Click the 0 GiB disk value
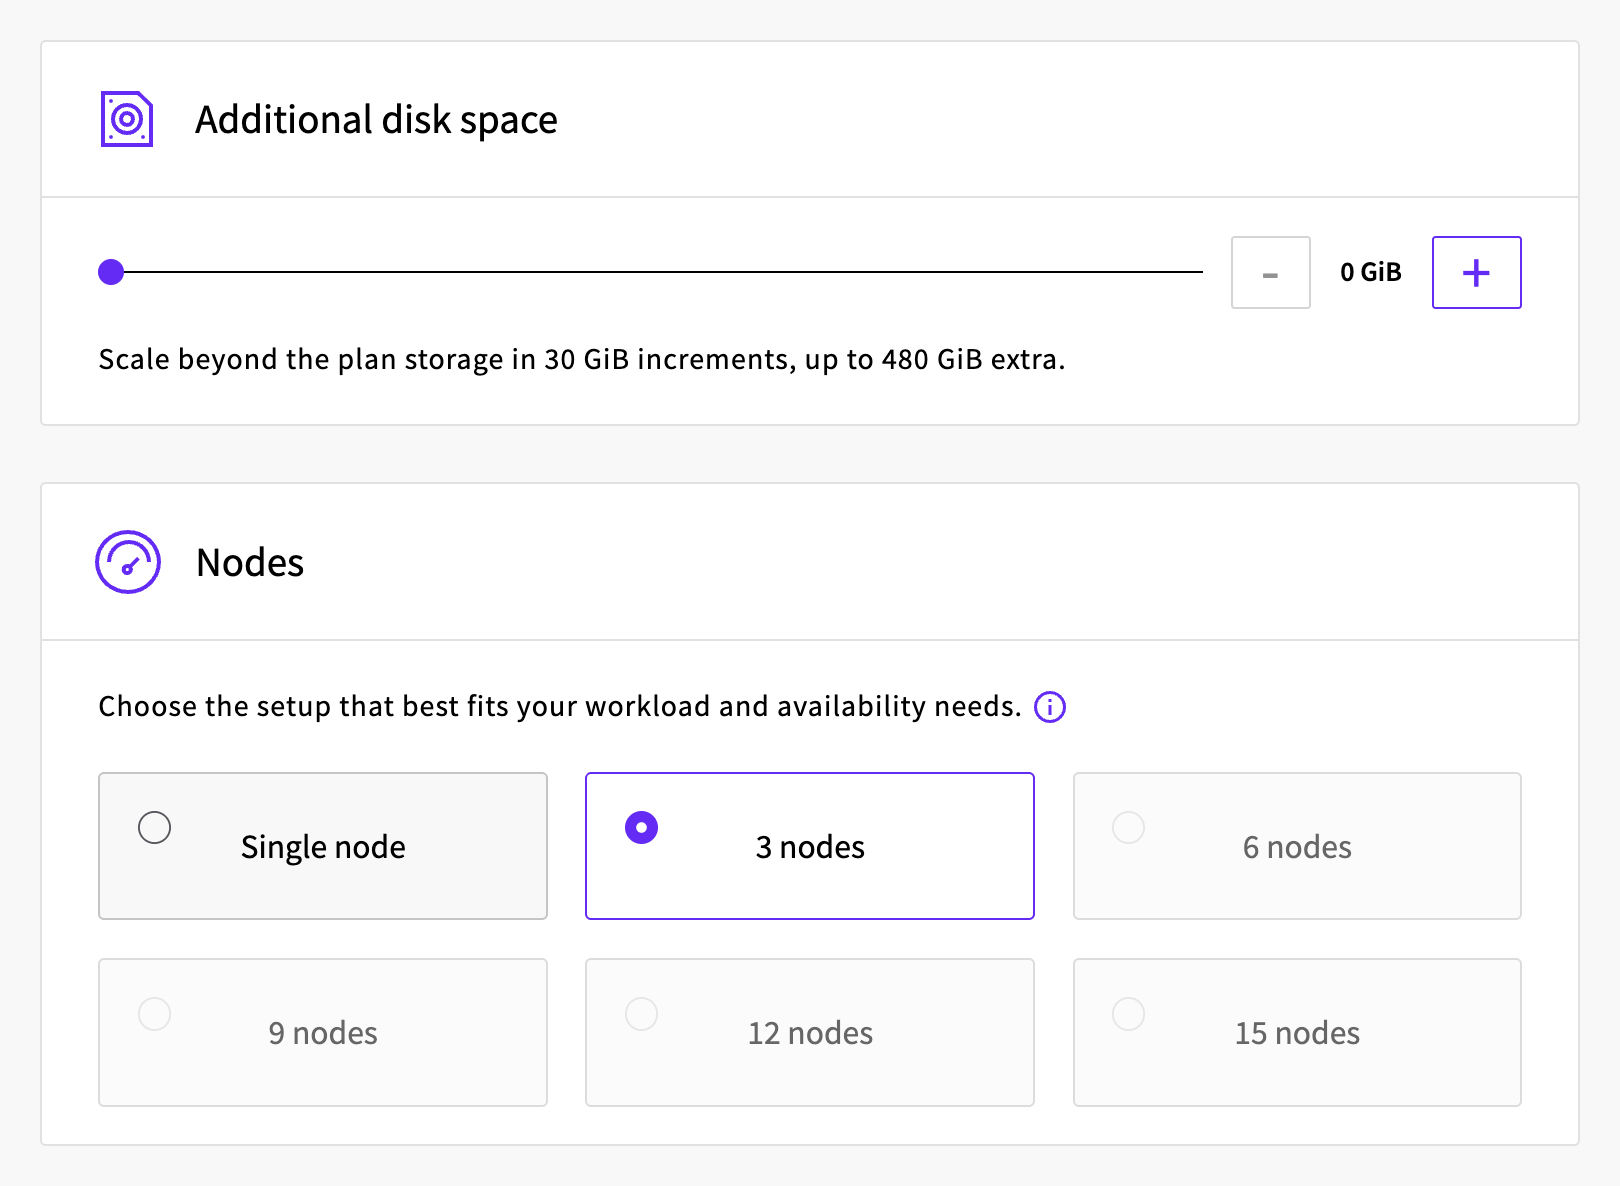 coord(1371,272)
